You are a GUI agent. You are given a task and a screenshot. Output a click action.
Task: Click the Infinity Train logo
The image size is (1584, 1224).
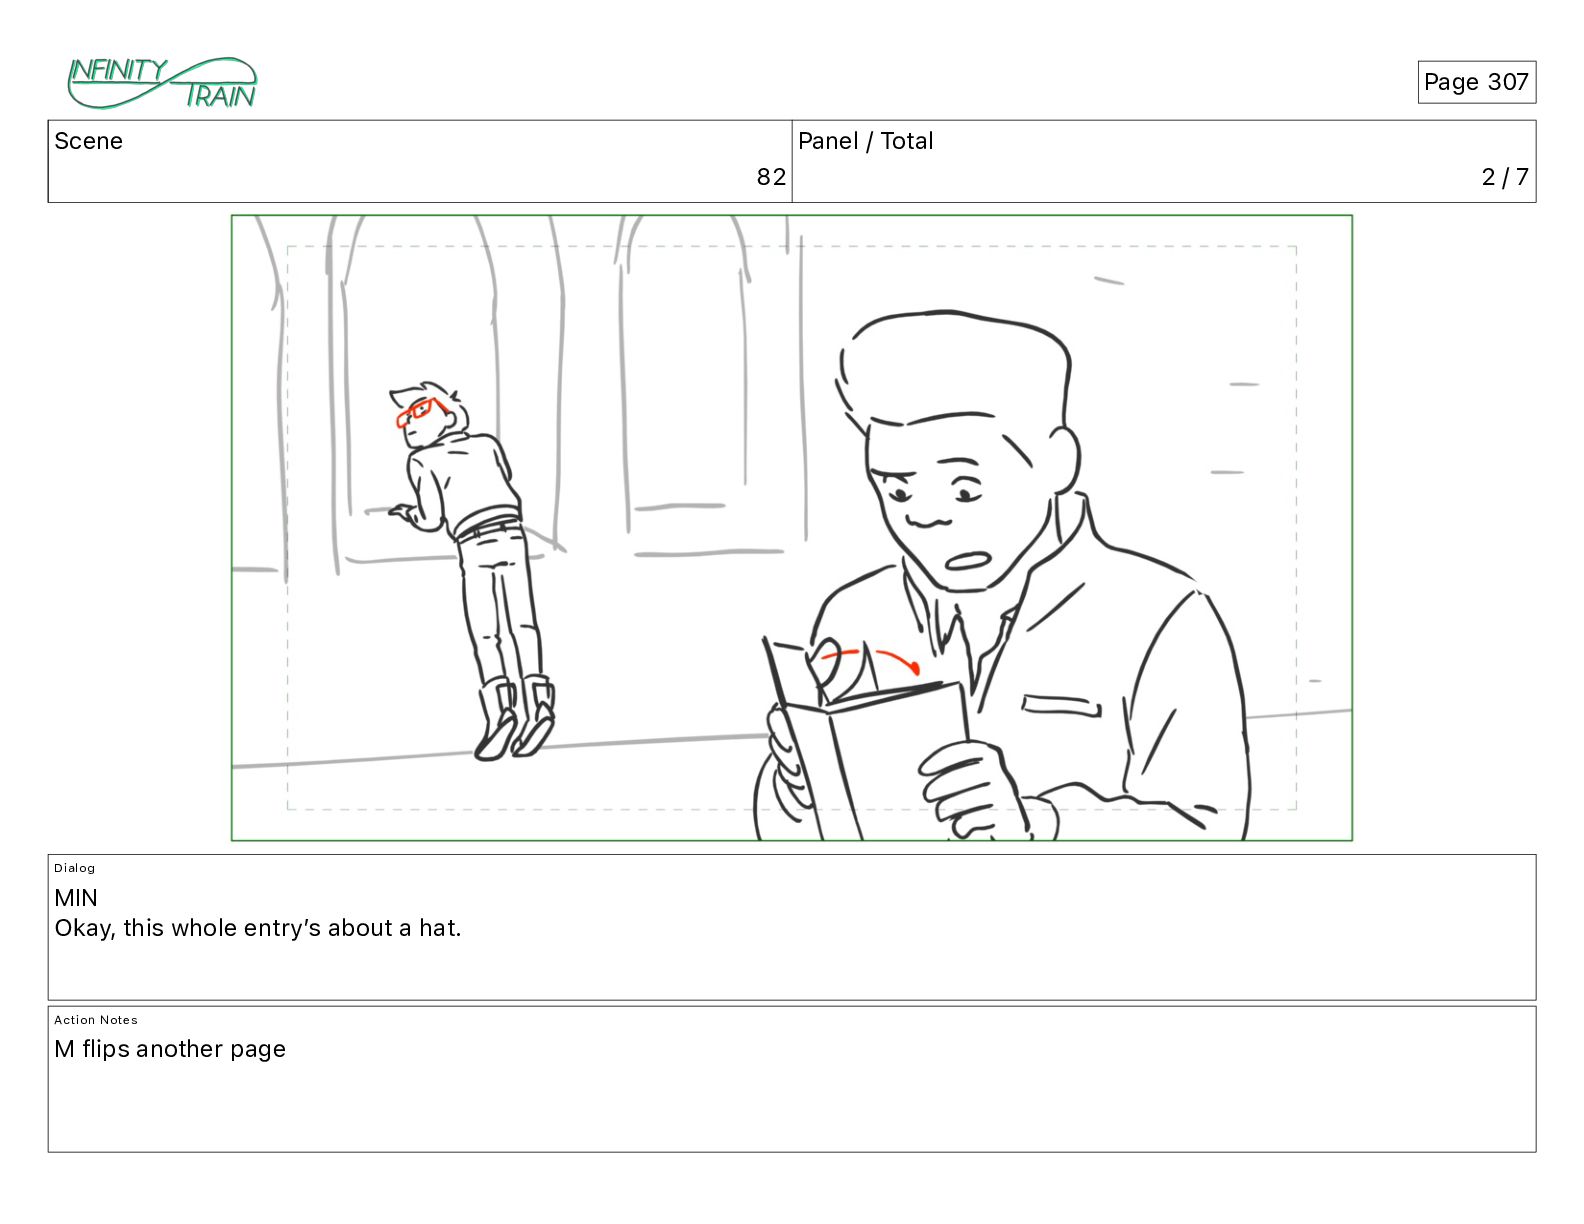coord(162,83)
